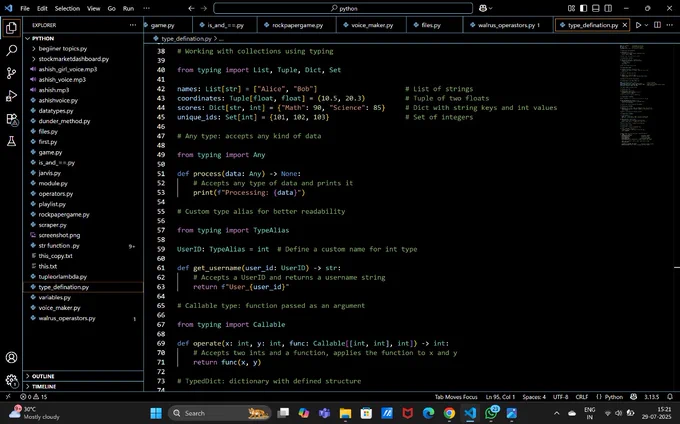Click the remote window icon in the status bar
Image resolution: width=680 pixels, height=424 pixels.
click(8, 397)
